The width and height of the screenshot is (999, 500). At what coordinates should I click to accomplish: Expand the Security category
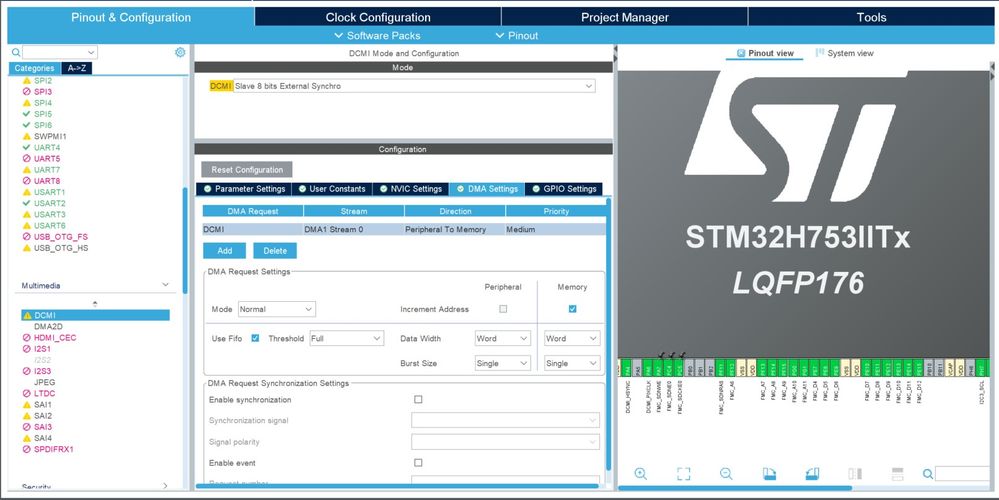(x=165, y=486)
